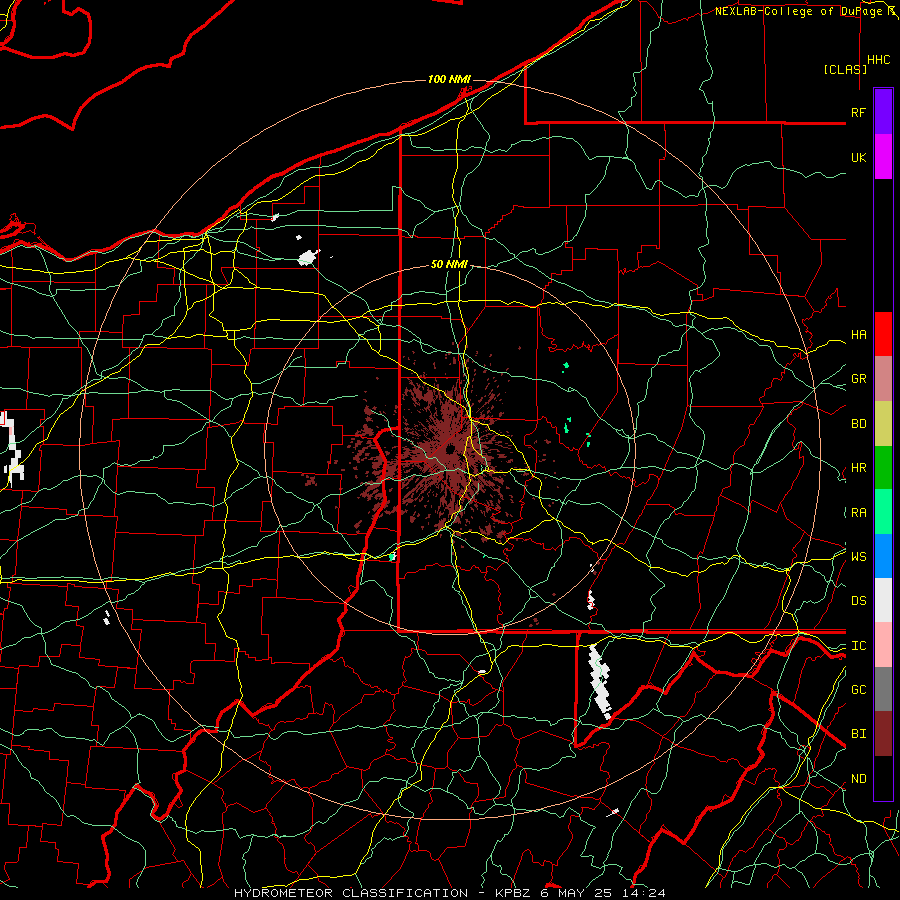Click the BI brown legend swatch
The width and height of the screenshot is (900, 900).
point(883,734)
